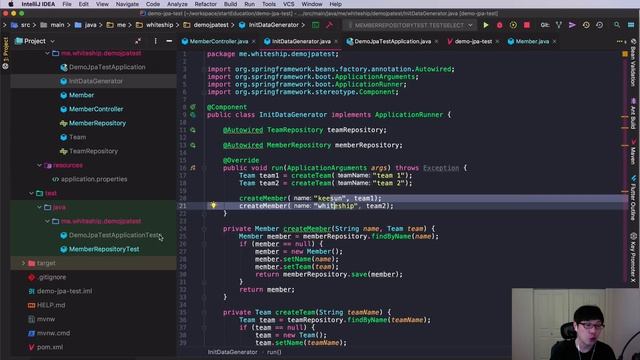Screen dimensions: 640x360
Task: Open Maven tool window on right stripe
Action: (633, 151)
